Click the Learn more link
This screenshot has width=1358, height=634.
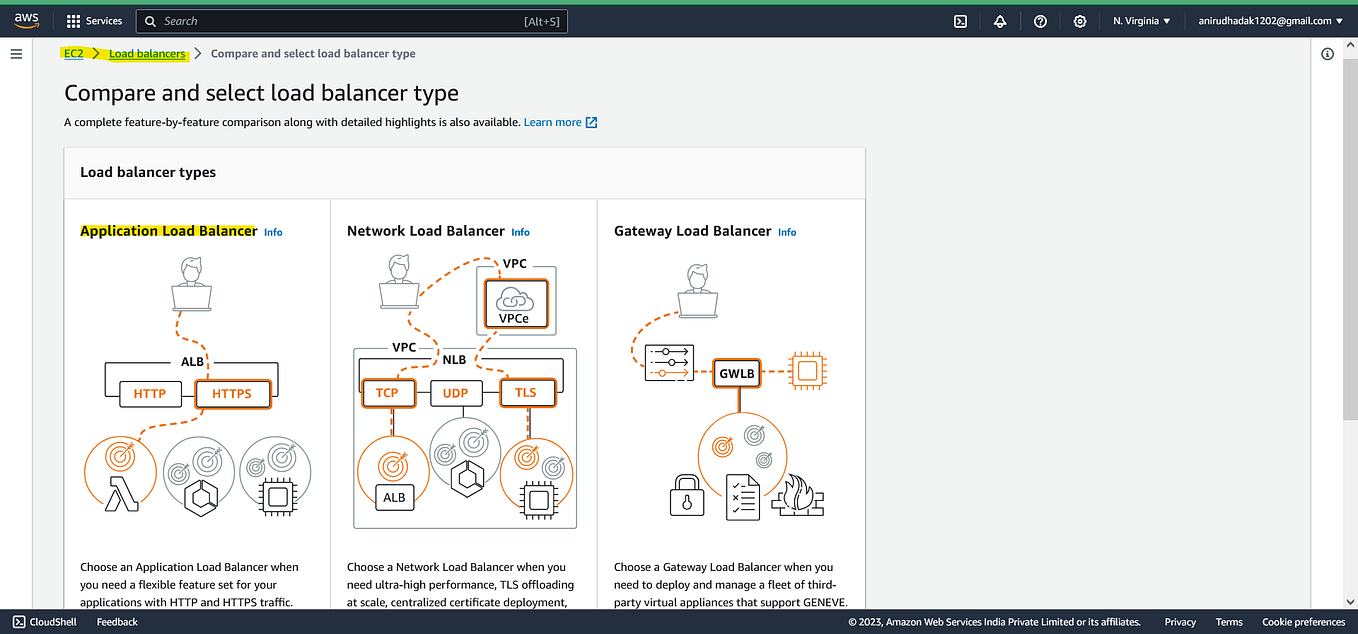pyautogui.click(x=554, y=121)
